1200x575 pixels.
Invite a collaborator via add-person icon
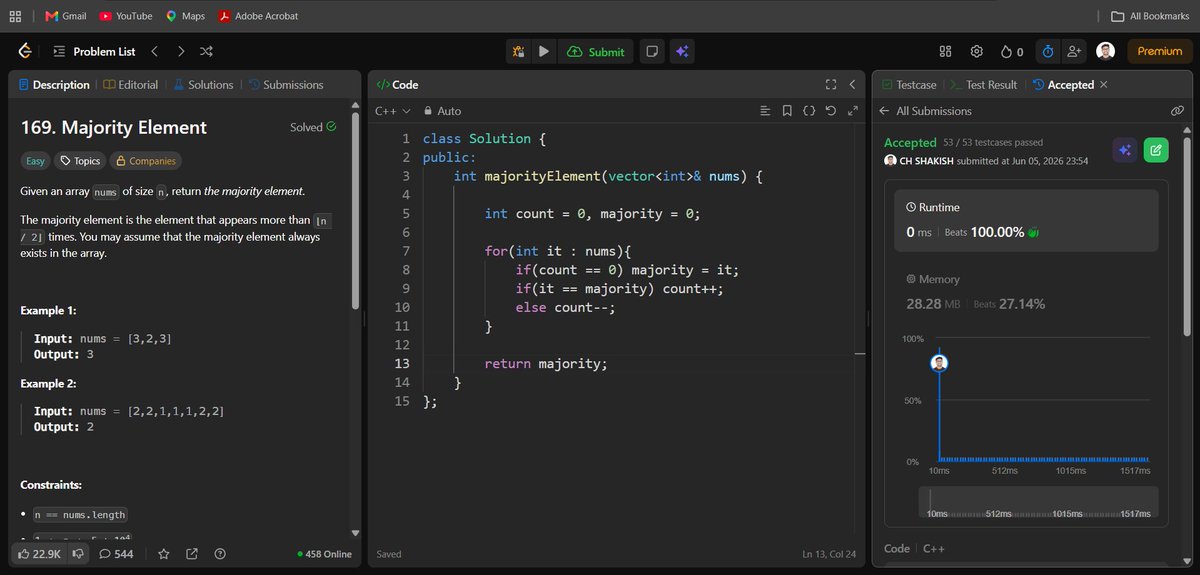click(1075, 51)
